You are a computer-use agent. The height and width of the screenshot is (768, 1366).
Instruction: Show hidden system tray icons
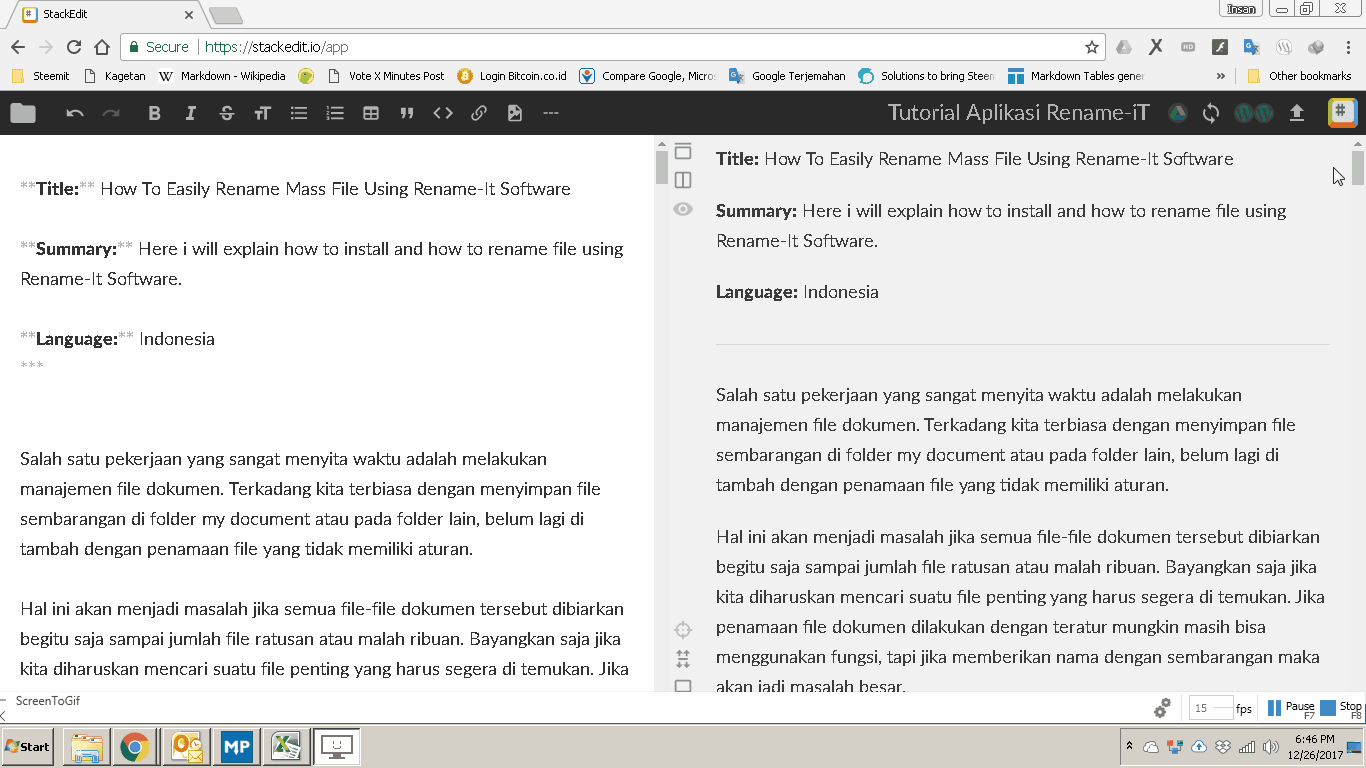coord(1130,746)
